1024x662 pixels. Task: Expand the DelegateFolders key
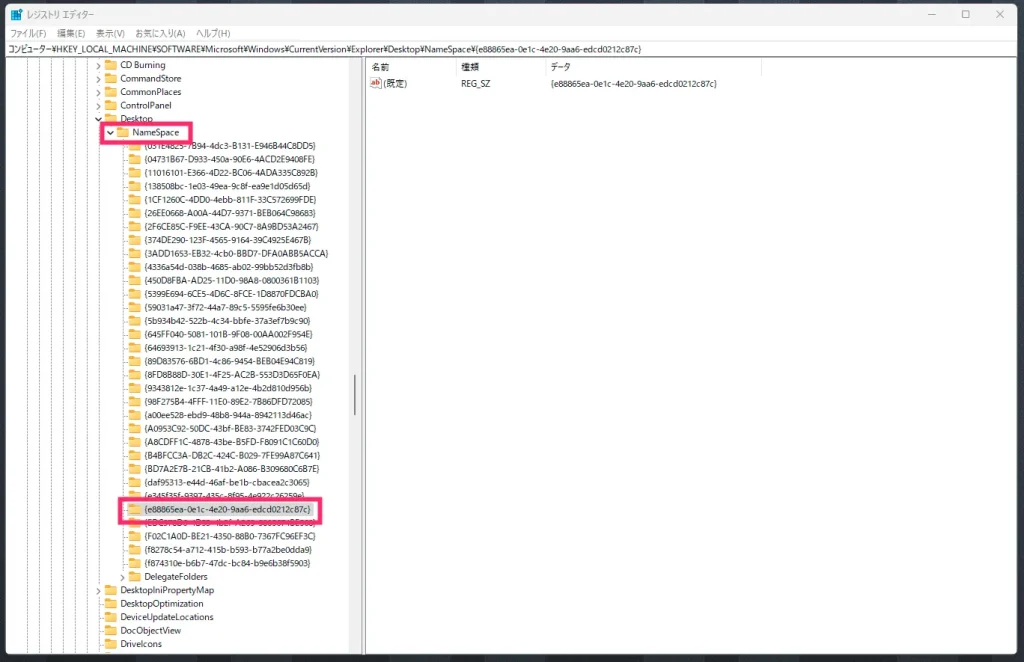(122, 577)
